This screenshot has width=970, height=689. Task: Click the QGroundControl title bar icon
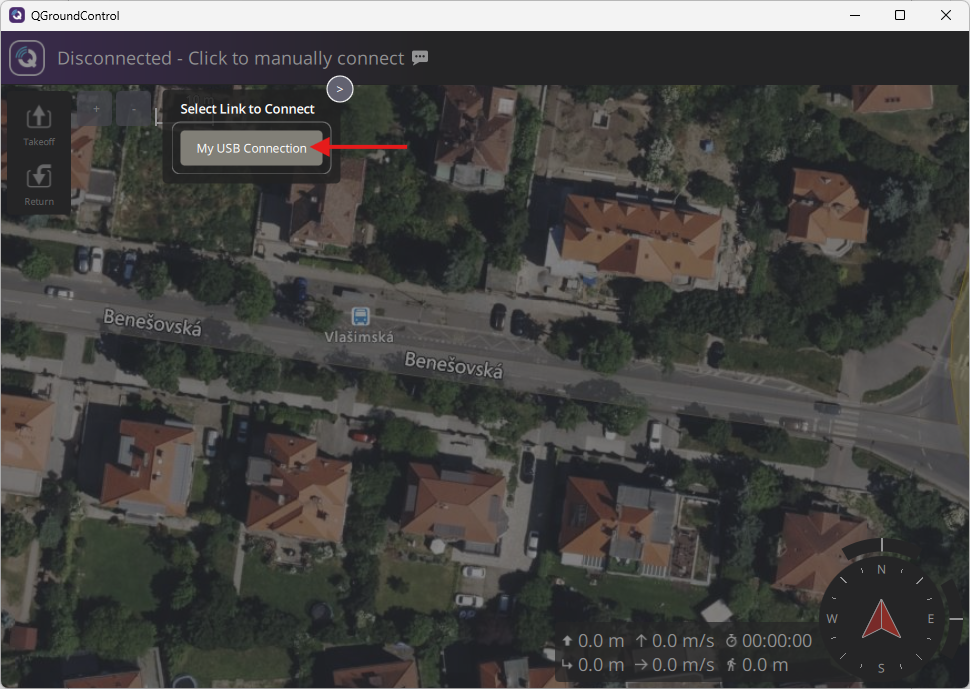click(16, 15)
